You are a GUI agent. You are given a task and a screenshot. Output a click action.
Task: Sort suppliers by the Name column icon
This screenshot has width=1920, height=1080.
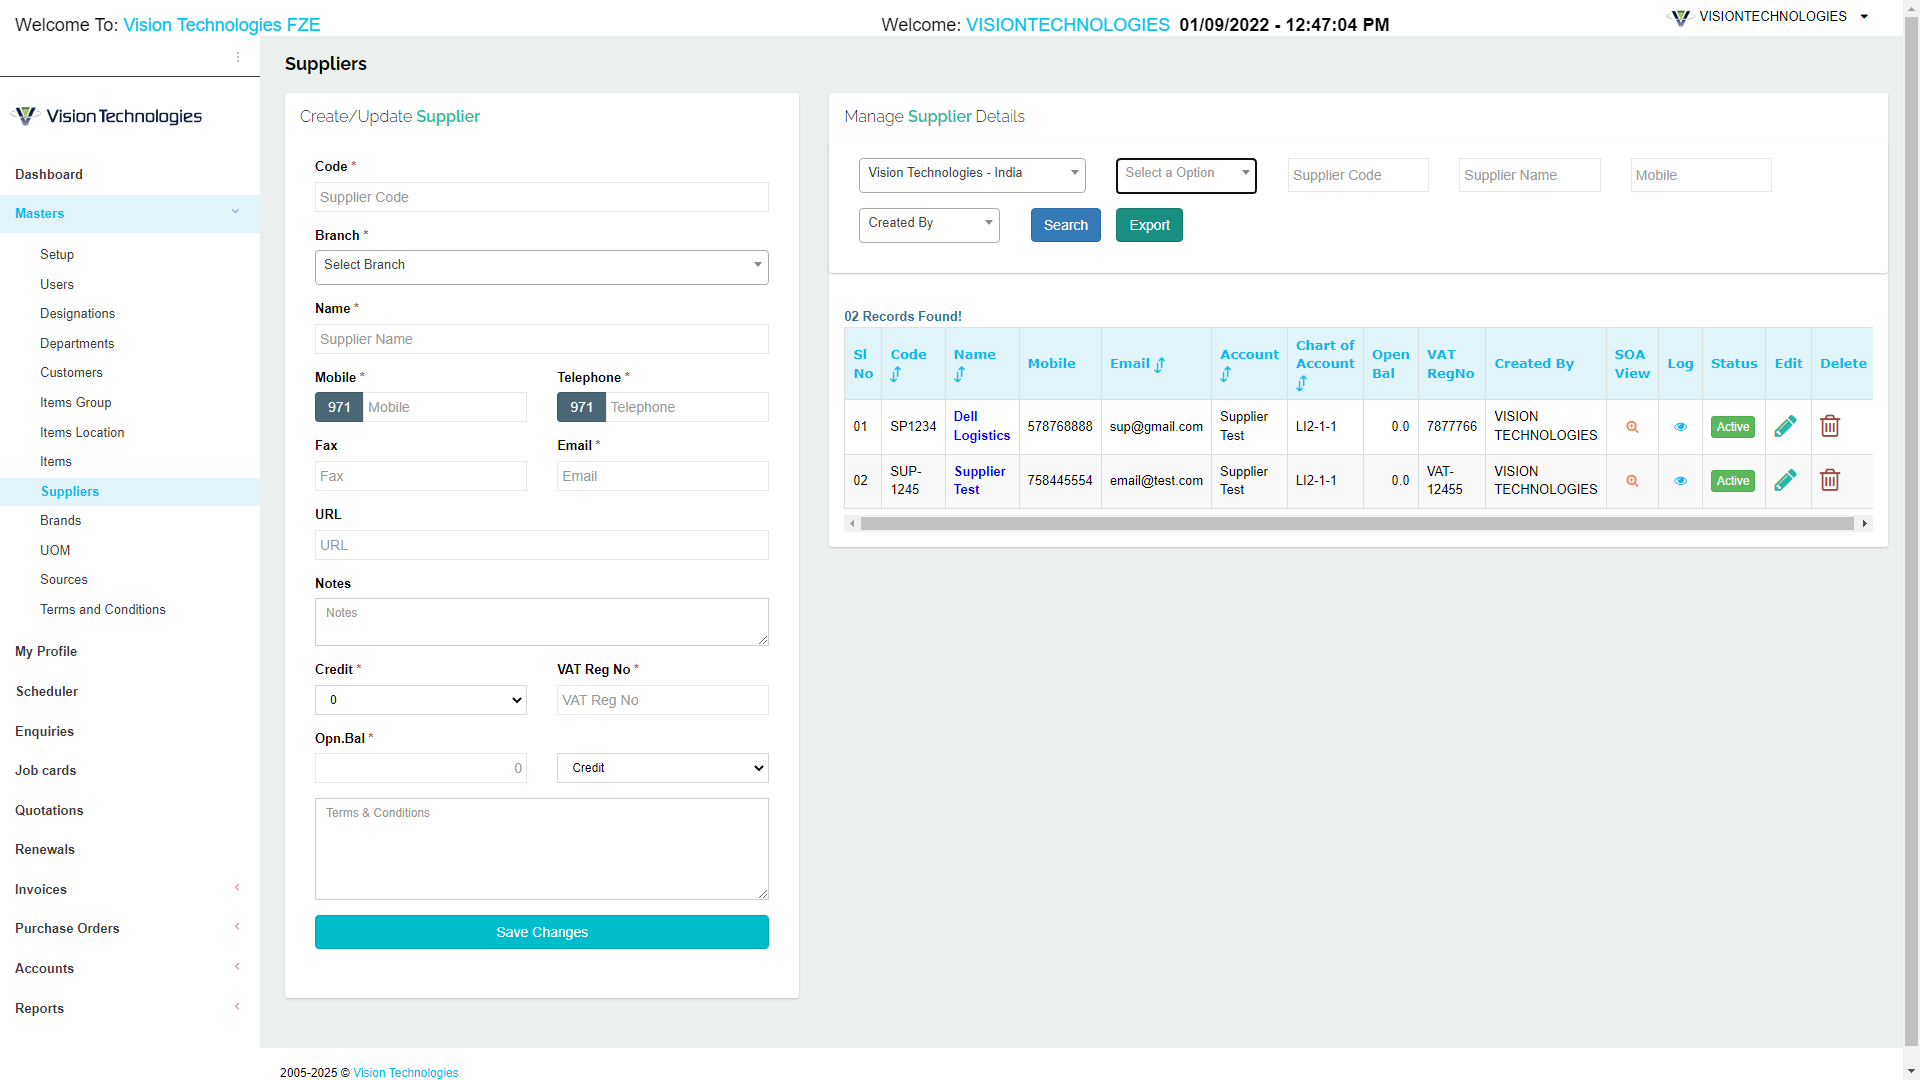pyautogui.click(x=961, y=374)
